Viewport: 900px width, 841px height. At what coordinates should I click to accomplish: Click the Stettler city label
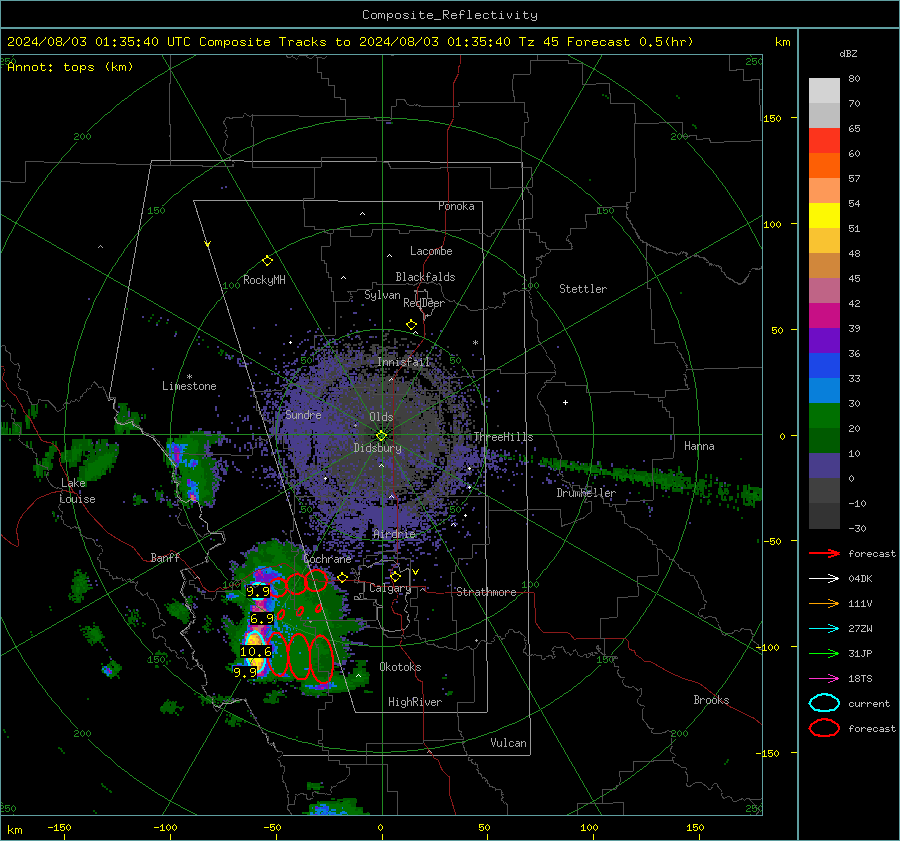(583, 289)
